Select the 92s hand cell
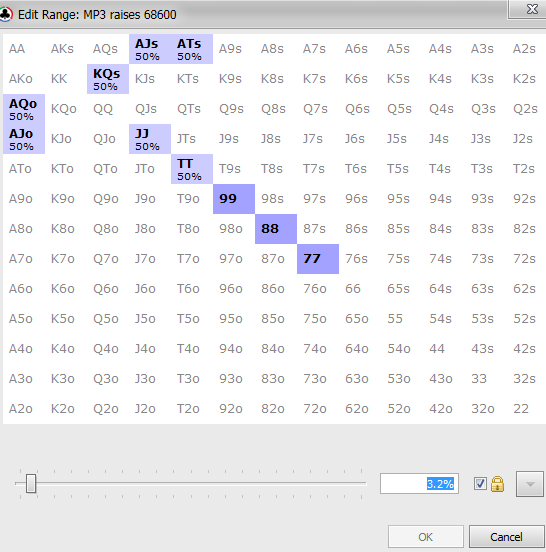546x552 pixels. coord(527,199)
